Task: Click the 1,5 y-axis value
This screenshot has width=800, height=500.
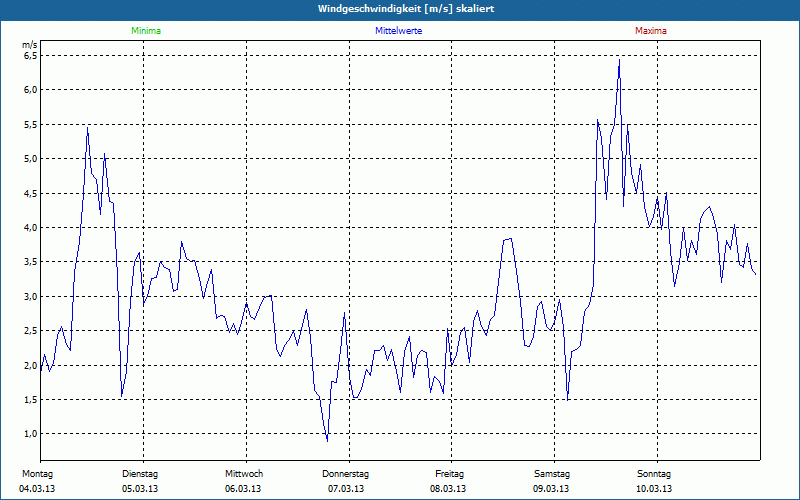Action: pyautogui.click(x=31, y=399)
